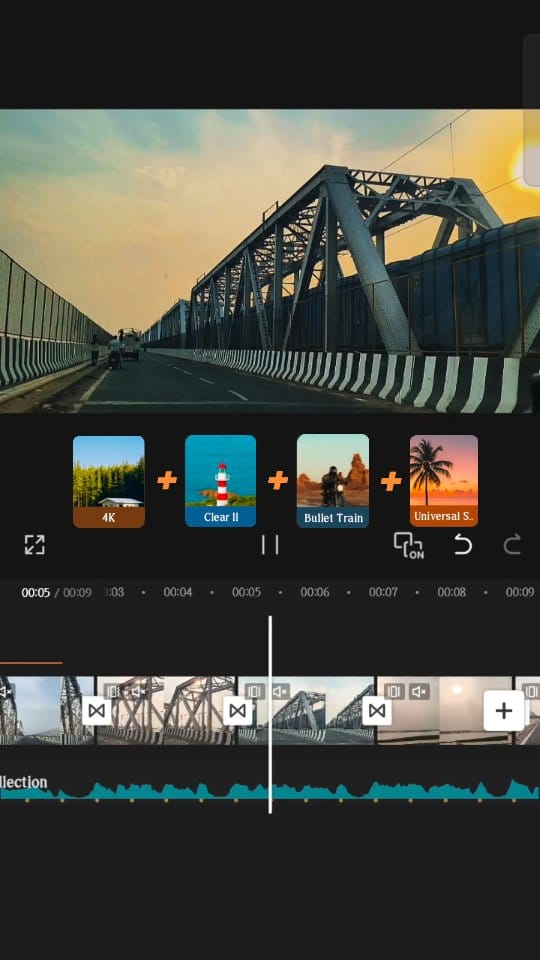This screenshot has width=540, height=960.
Task: Pause the video playback
Action: pyautogui.click(x=269, y=545)
